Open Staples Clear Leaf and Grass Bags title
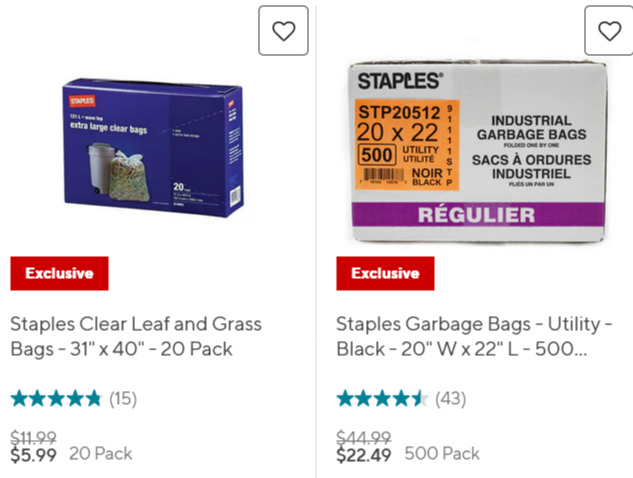Viewport: 633px width, 478px height. pos(136,336)
